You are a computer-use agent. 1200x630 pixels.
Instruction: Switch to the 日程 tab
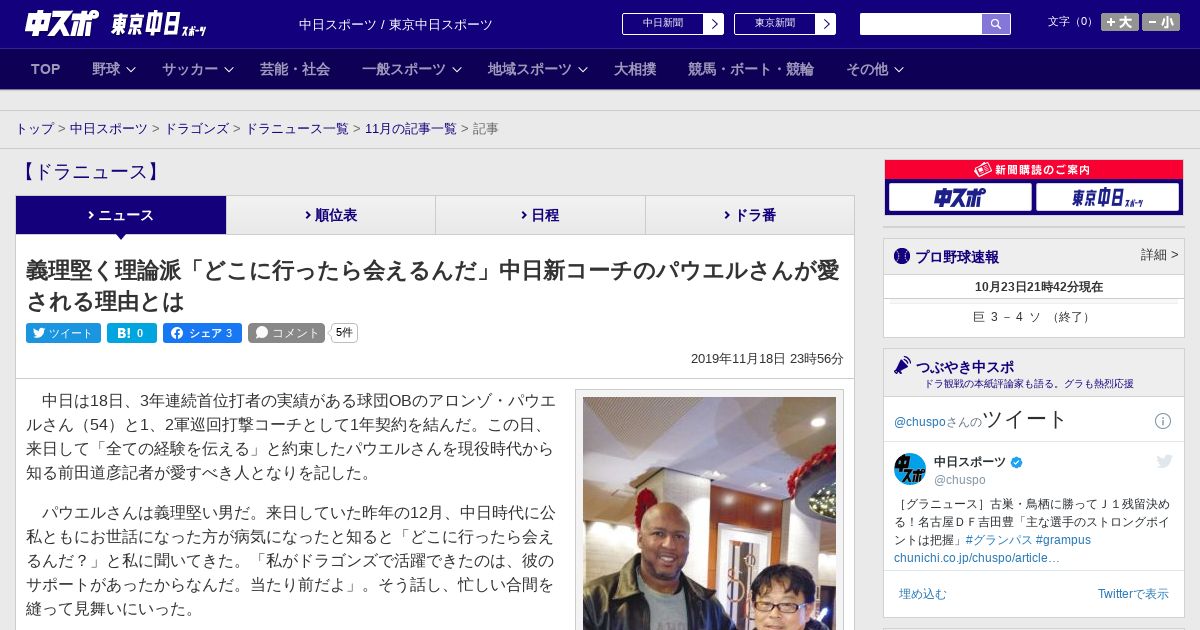click(540, 215)
